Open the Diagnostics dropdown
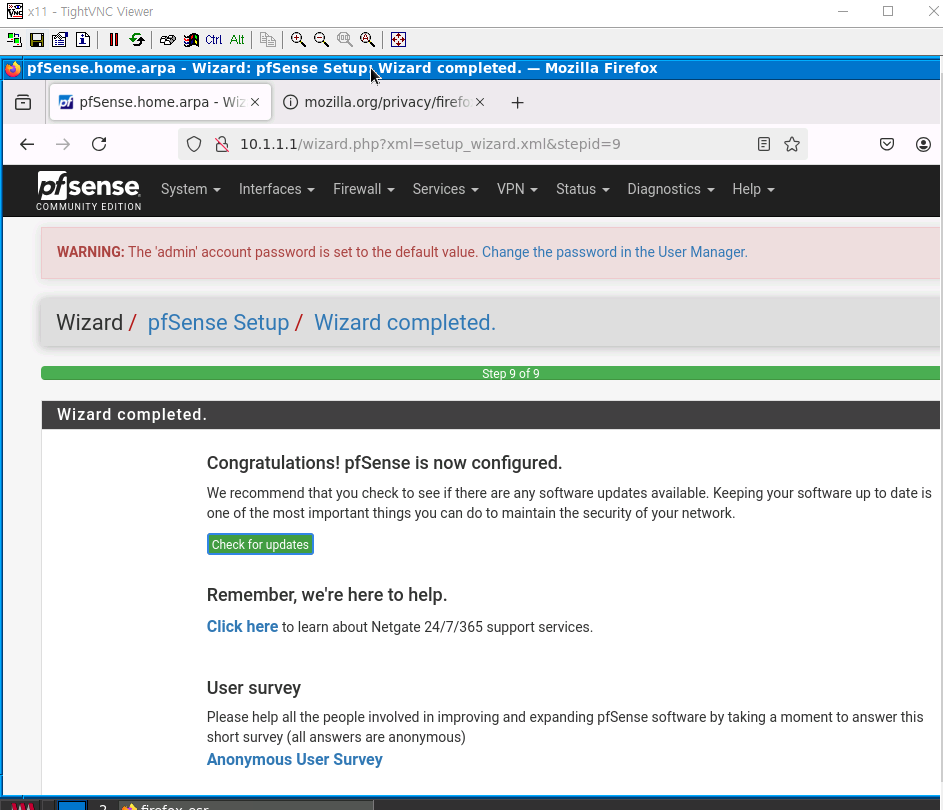 click(x=671, y=189)
